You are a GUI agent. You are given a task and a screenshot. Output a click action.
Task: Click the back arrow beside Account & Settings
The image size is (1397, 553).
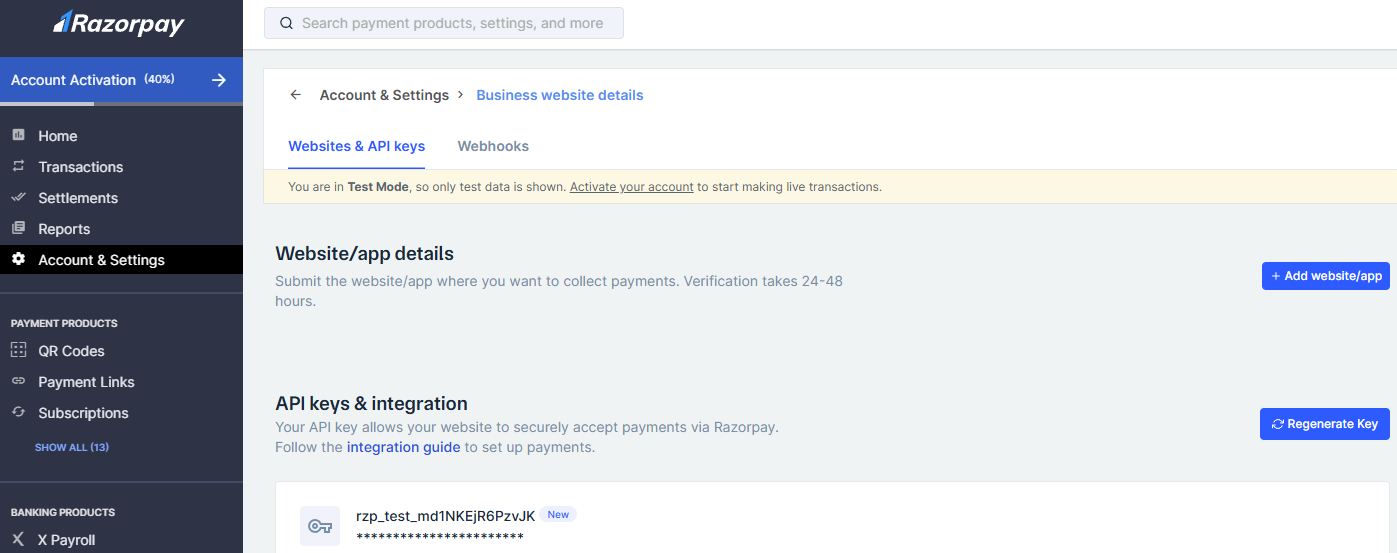tap(295, 95)
